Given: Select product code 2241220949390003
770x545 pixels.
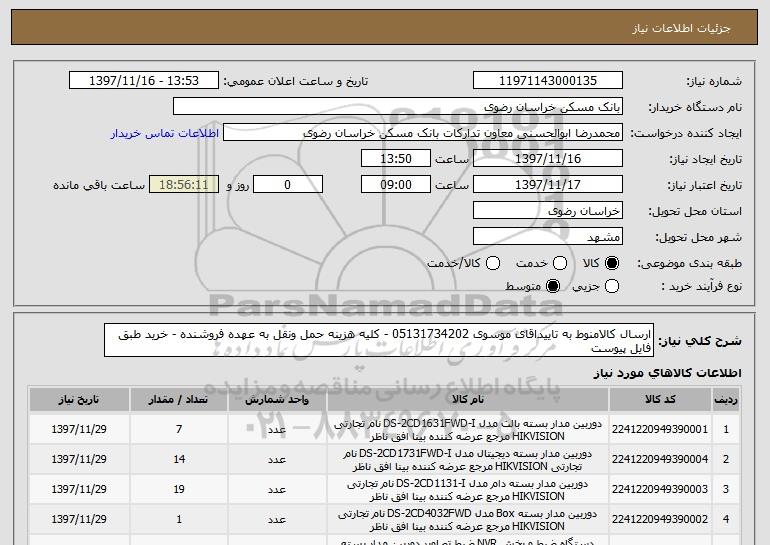Looking at the screenshot, I should (660, 489).
